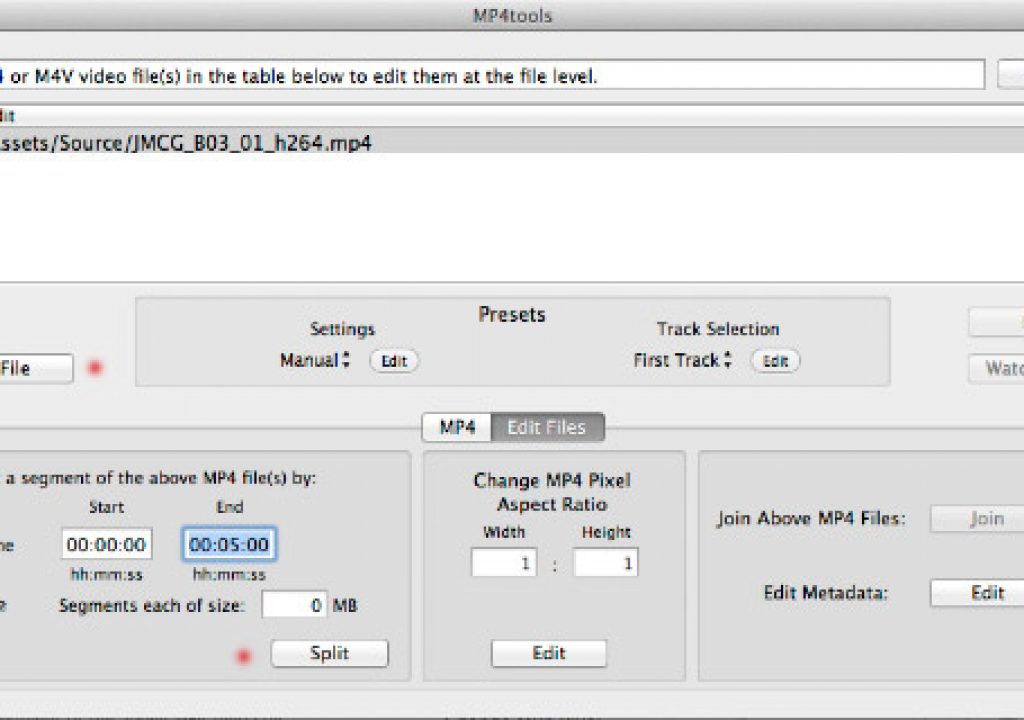Click the aspect ratio Width field
Viewport: 1024px width, 720px height.
(504, 563)
